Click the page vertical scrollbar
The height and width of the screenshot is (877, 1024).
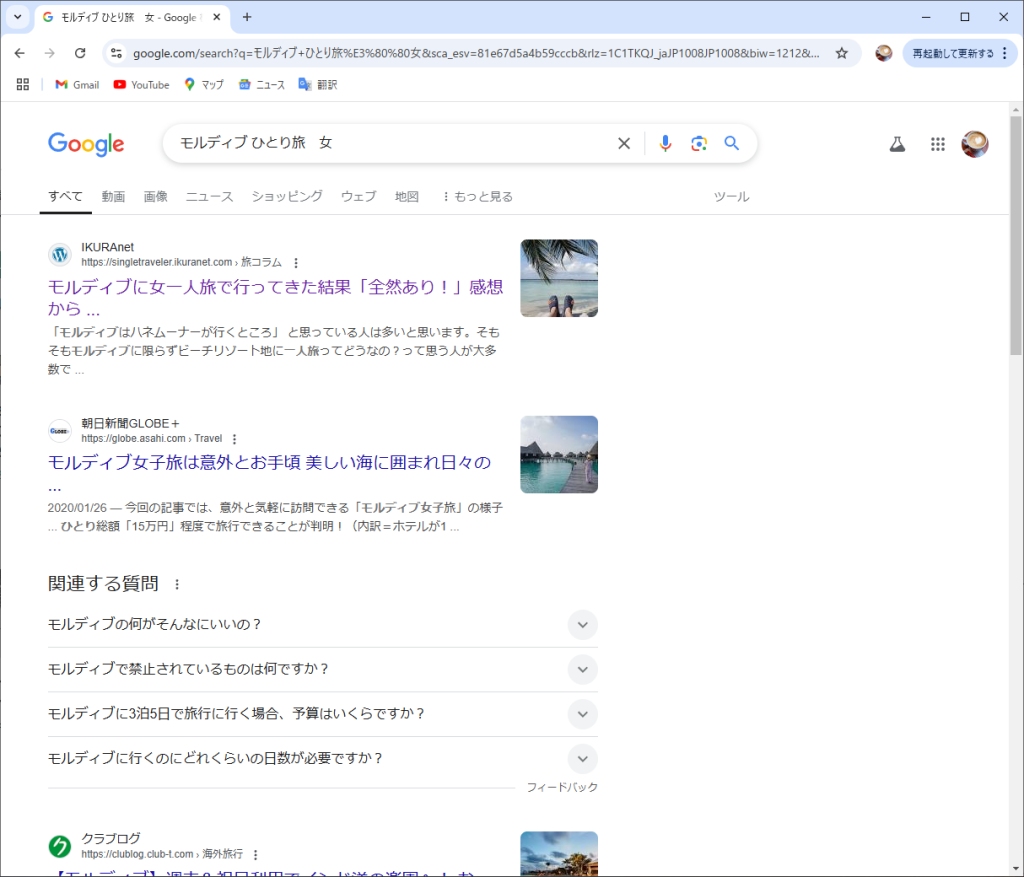tap(1016, 250)
